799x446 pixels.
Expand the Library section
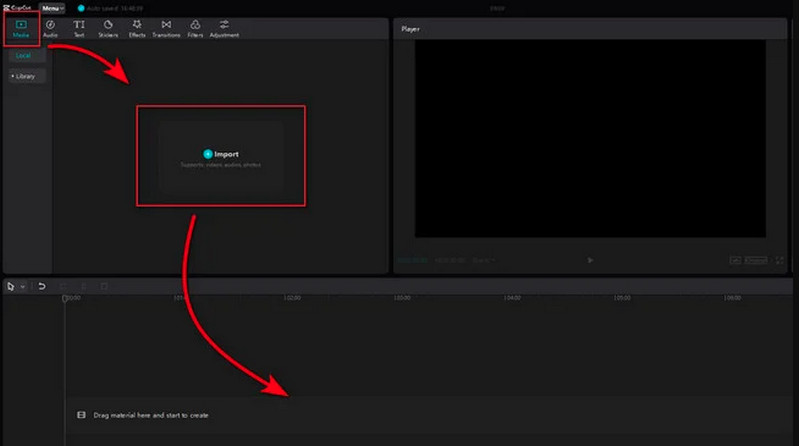tap(25, 76)
